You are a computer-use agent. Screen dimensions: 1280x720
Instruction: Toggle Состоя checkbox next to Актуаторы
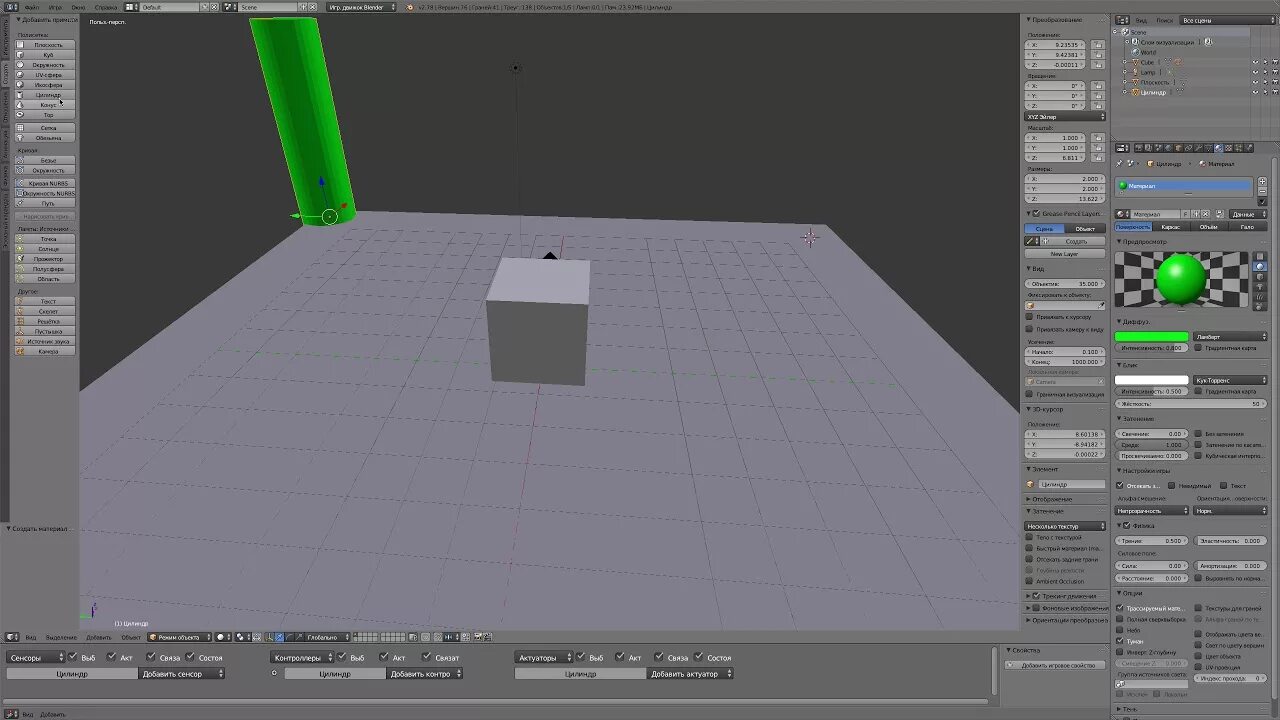698,657
